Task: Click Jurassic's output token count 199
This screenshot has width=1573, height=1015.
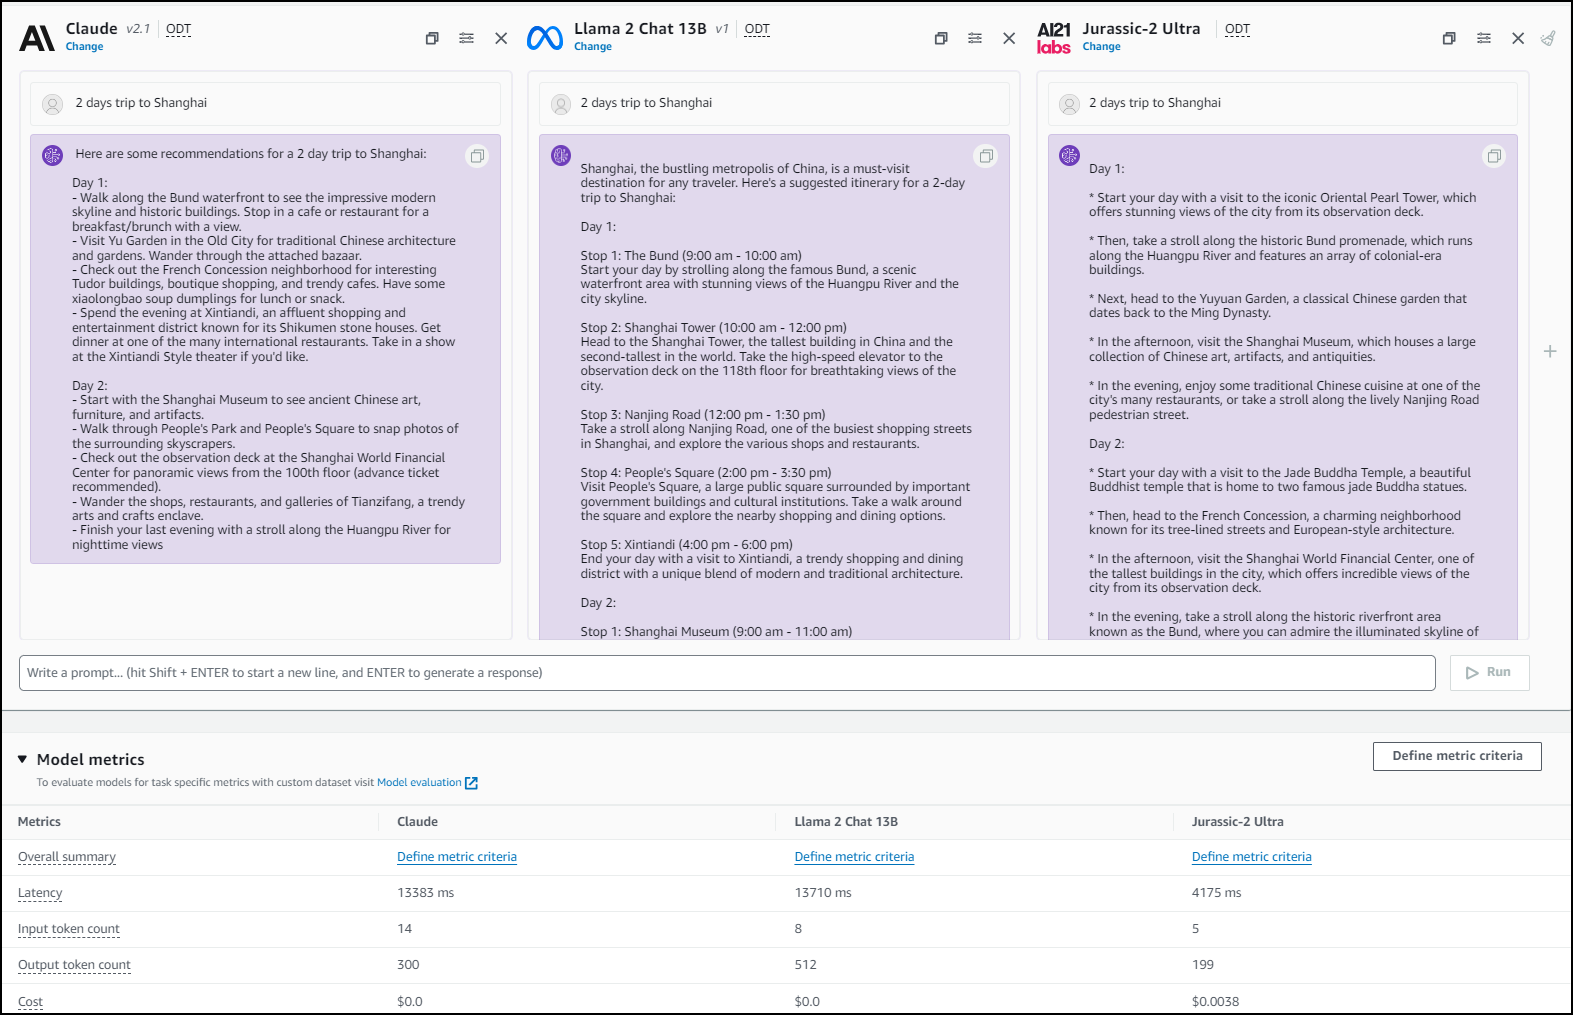Action: 1203,965
